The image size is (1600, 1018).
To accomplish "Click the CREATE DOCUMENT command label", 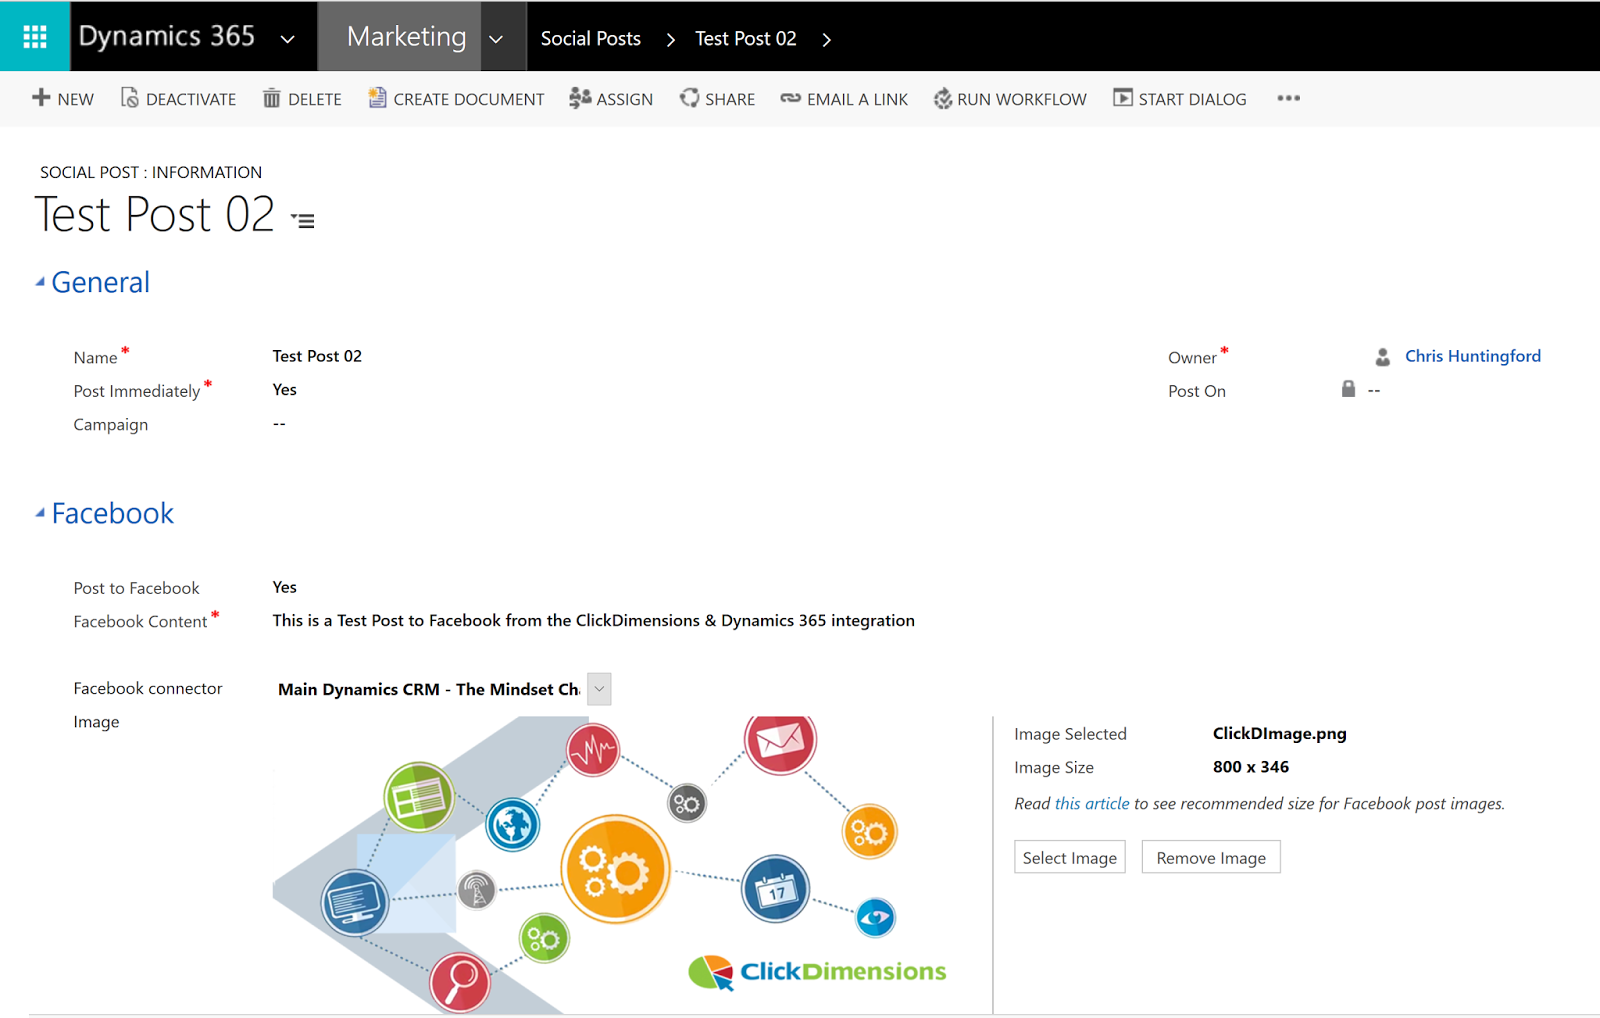I will tap(469, 99).
